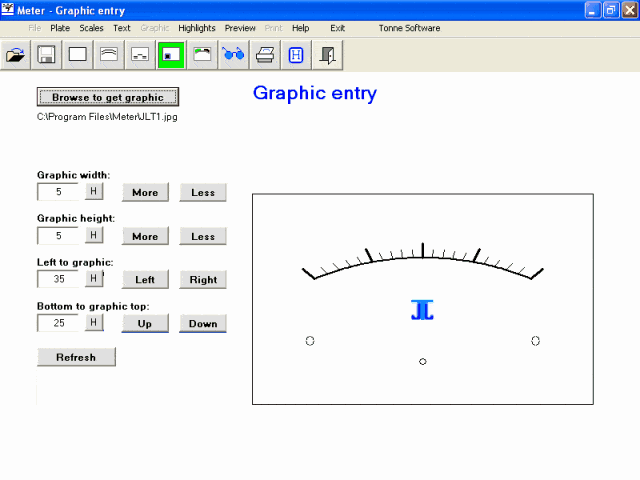Open the Highlights menu
The width and height of the screenshot is (640, 480).
197,28
